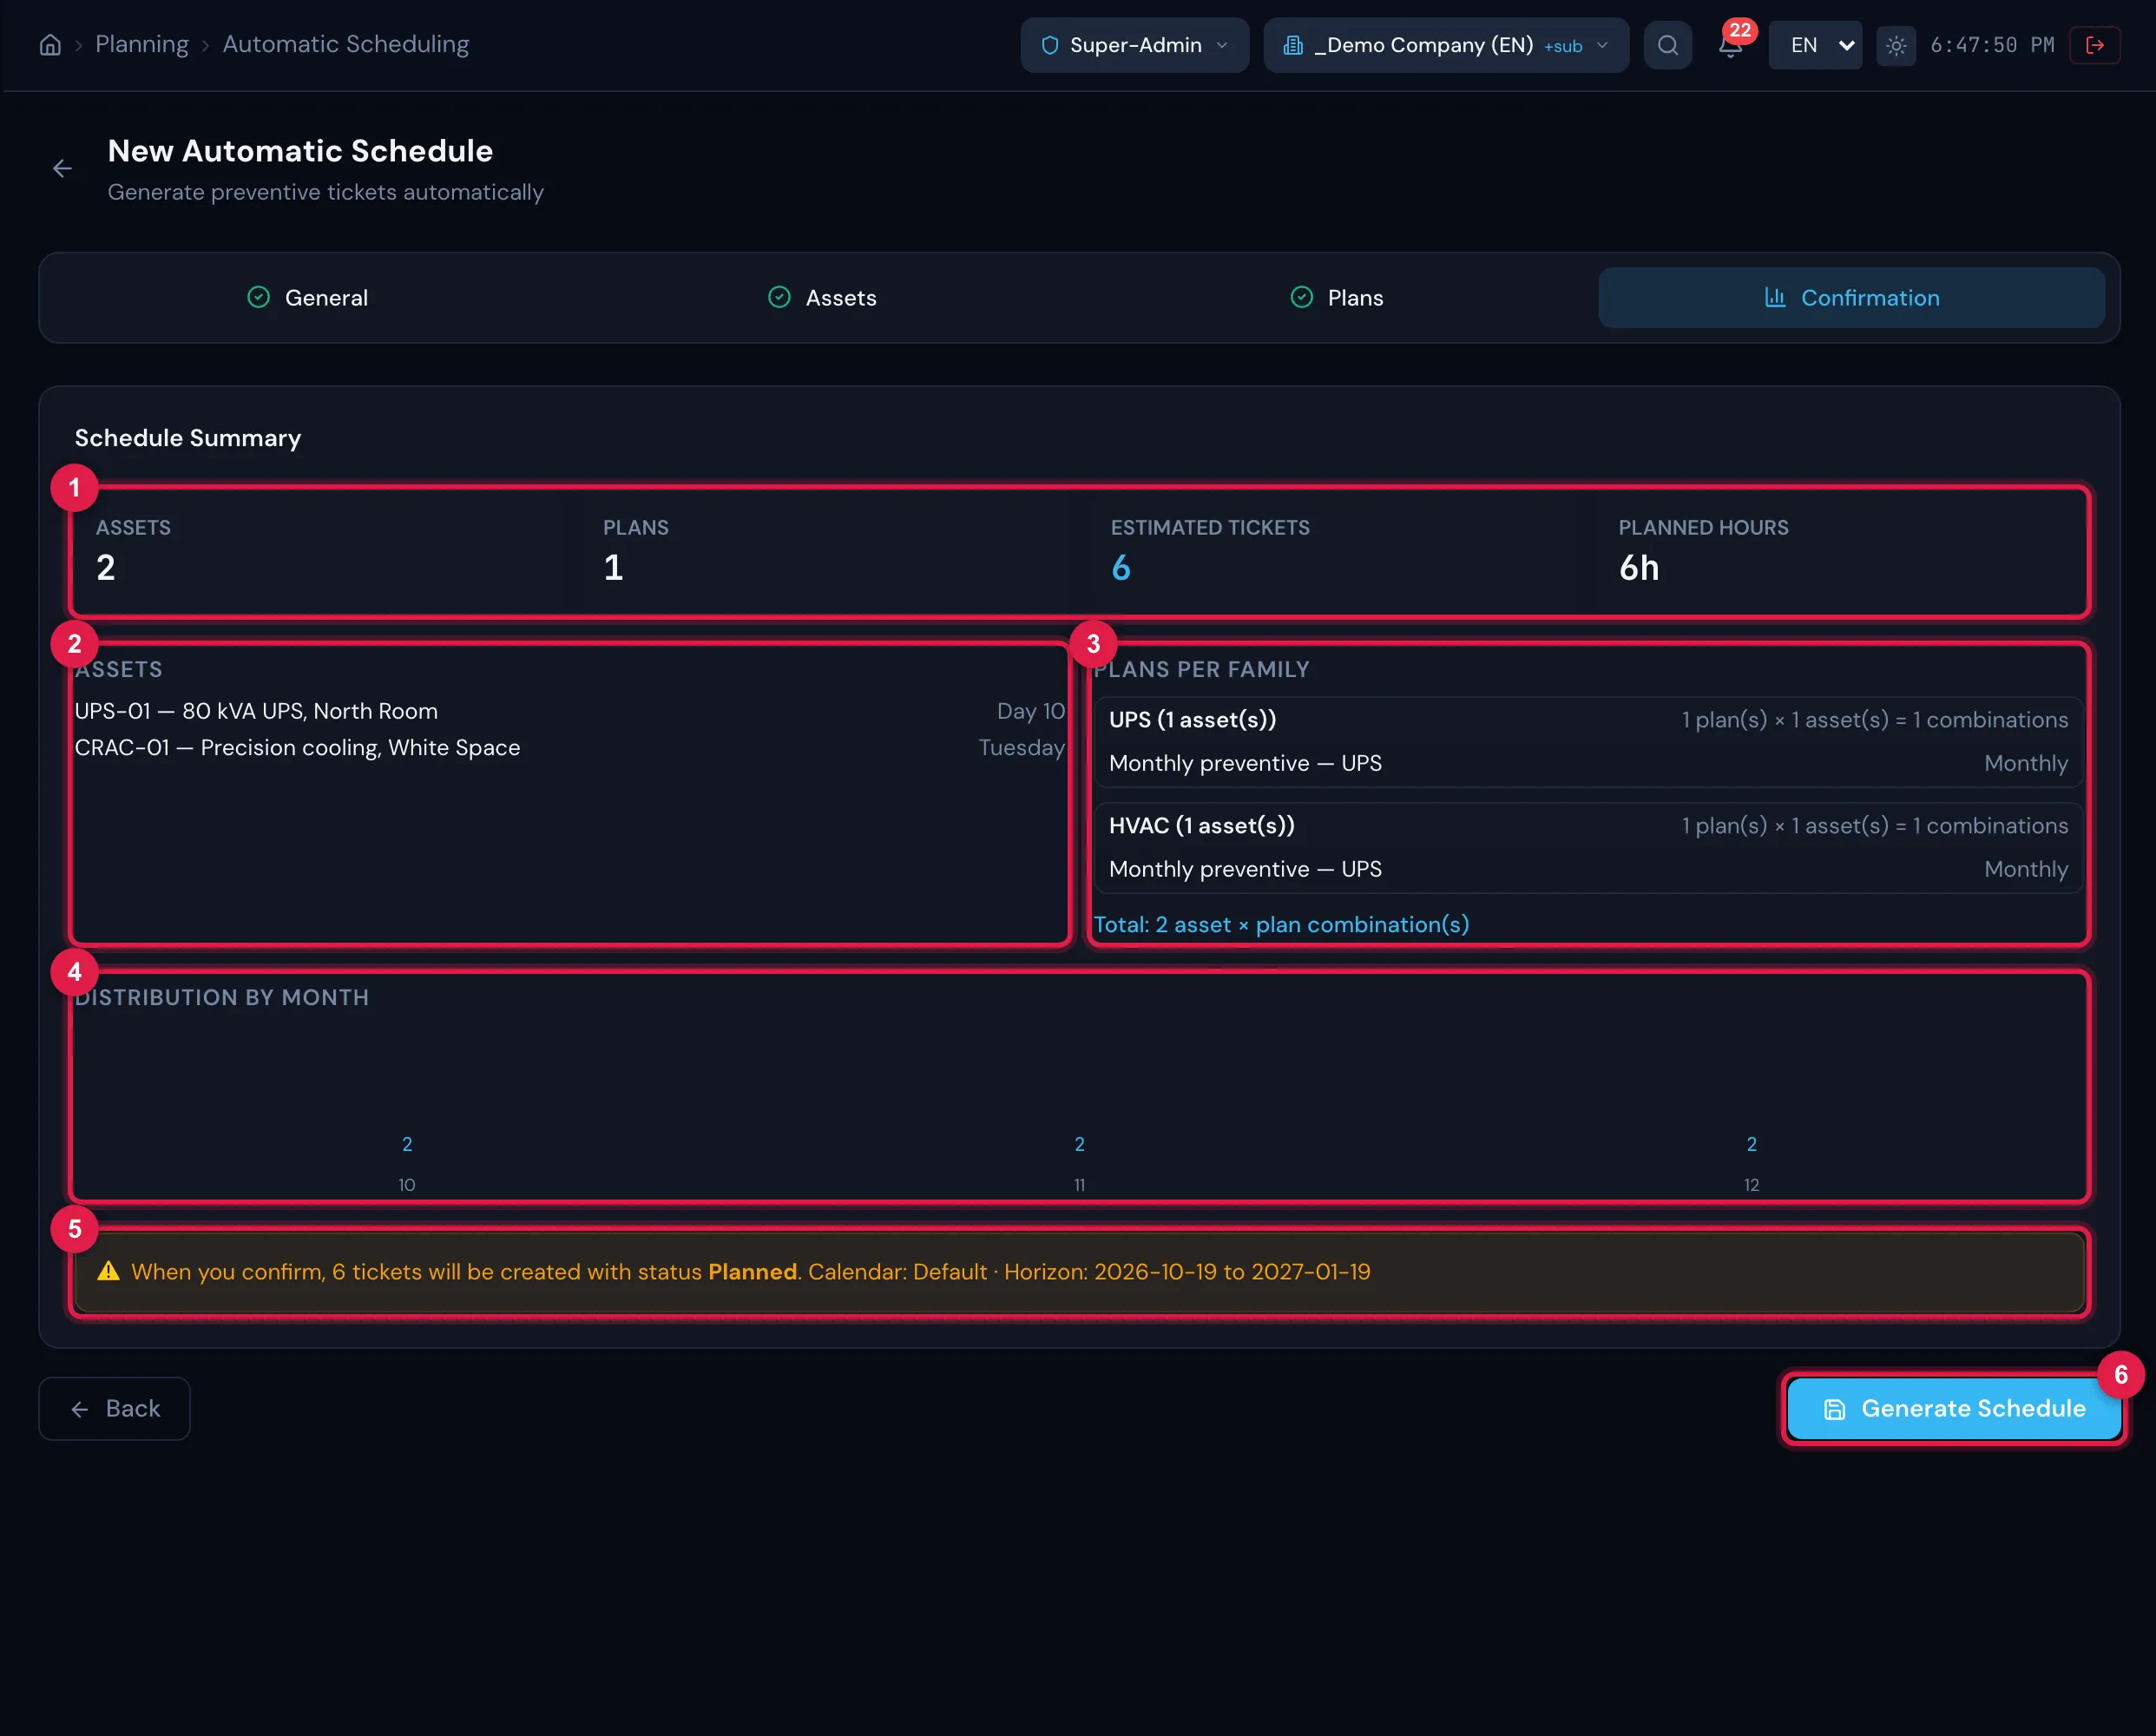
Task: Click the UPS (1 asset(s)) family heading
Action: tap(1192, 720)
